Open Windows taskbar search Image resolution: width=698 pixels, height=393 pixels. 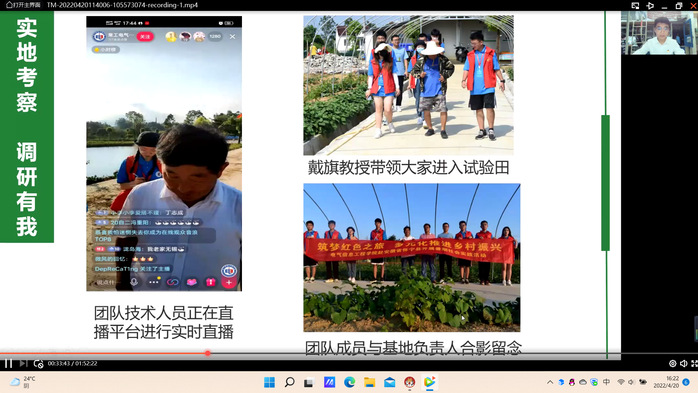pyautogui.click(x=289, y=382)
